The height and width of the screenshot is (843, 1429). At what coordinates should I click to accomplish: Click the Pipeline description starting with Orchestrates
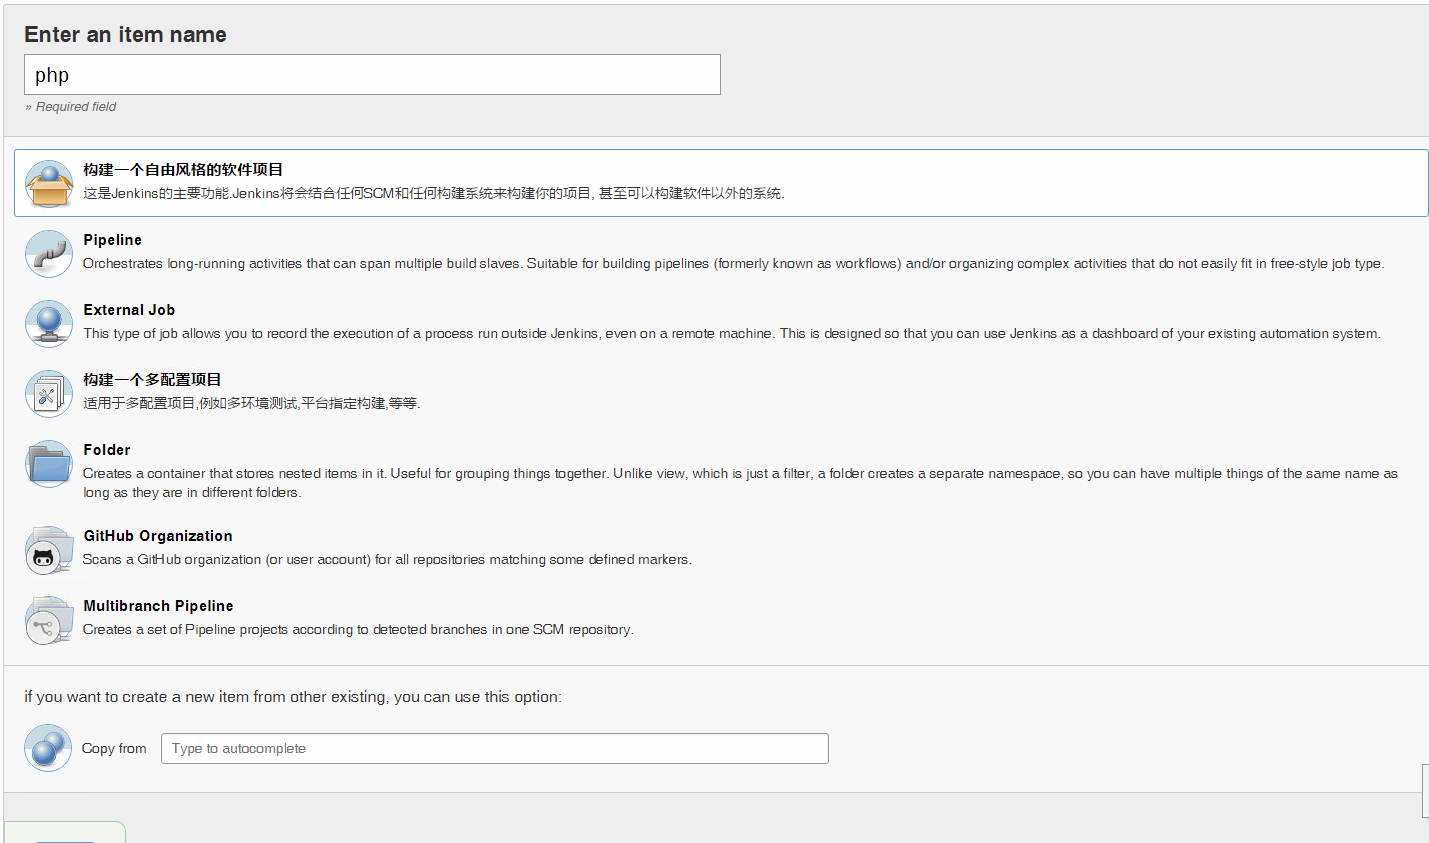click(733, 264)
